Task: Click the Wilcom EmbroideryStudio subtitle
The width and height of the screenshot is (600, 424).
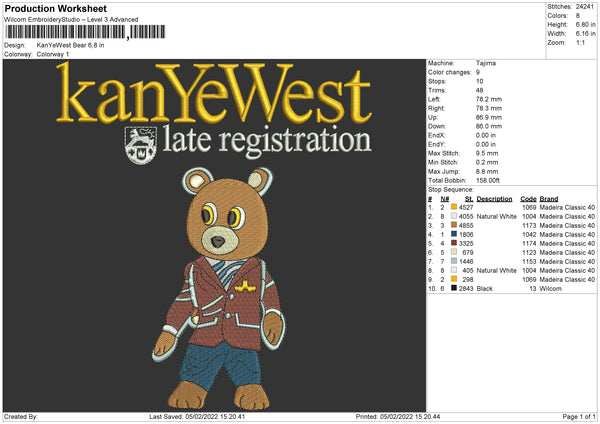Action: coord(71,20)
